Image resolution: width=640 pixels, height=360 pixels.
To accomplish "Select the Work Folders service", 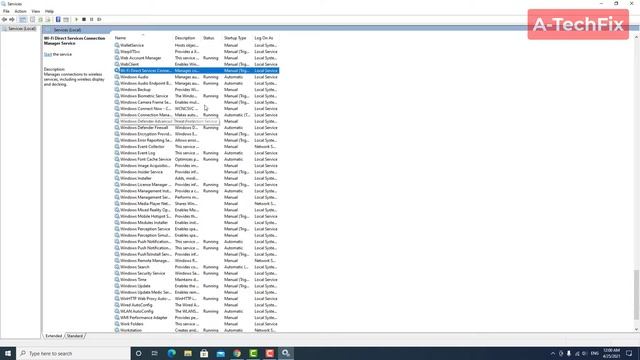I will point(197,324).
